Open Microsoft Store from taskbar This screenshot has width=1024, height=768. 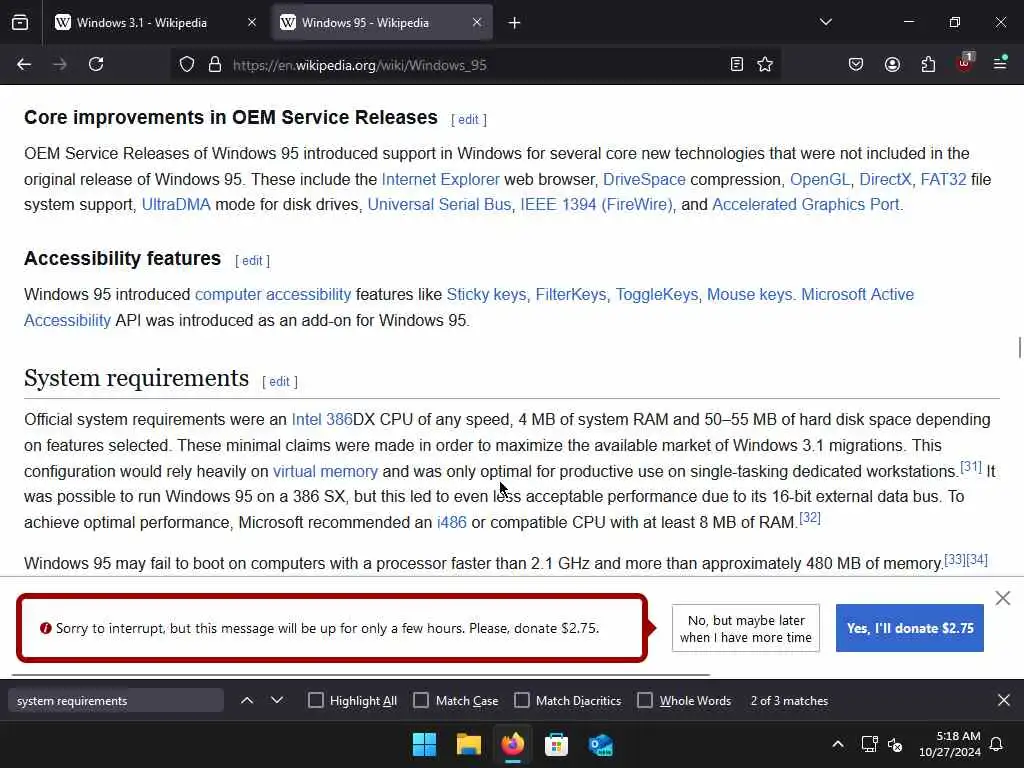(556, 744)
